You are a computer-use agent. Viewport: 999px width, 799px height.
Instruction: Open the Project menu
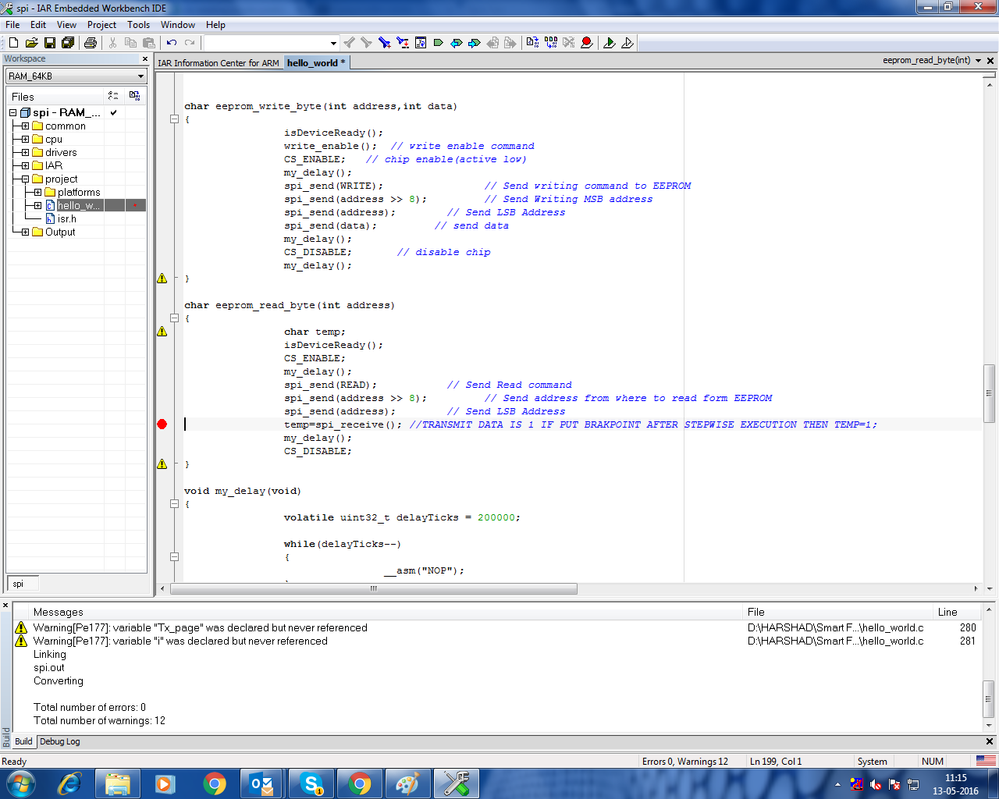101,25
